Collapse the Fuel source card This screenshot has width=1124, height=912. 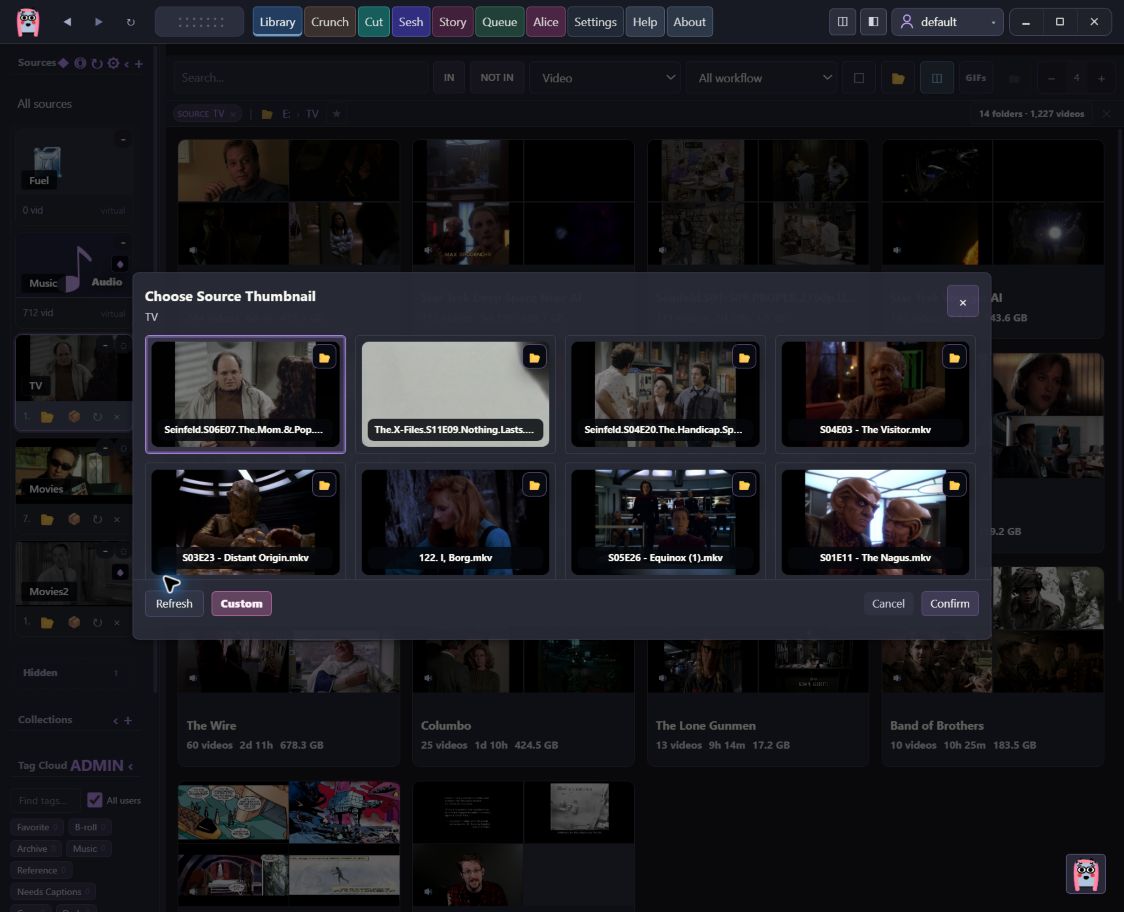point(123,139)
